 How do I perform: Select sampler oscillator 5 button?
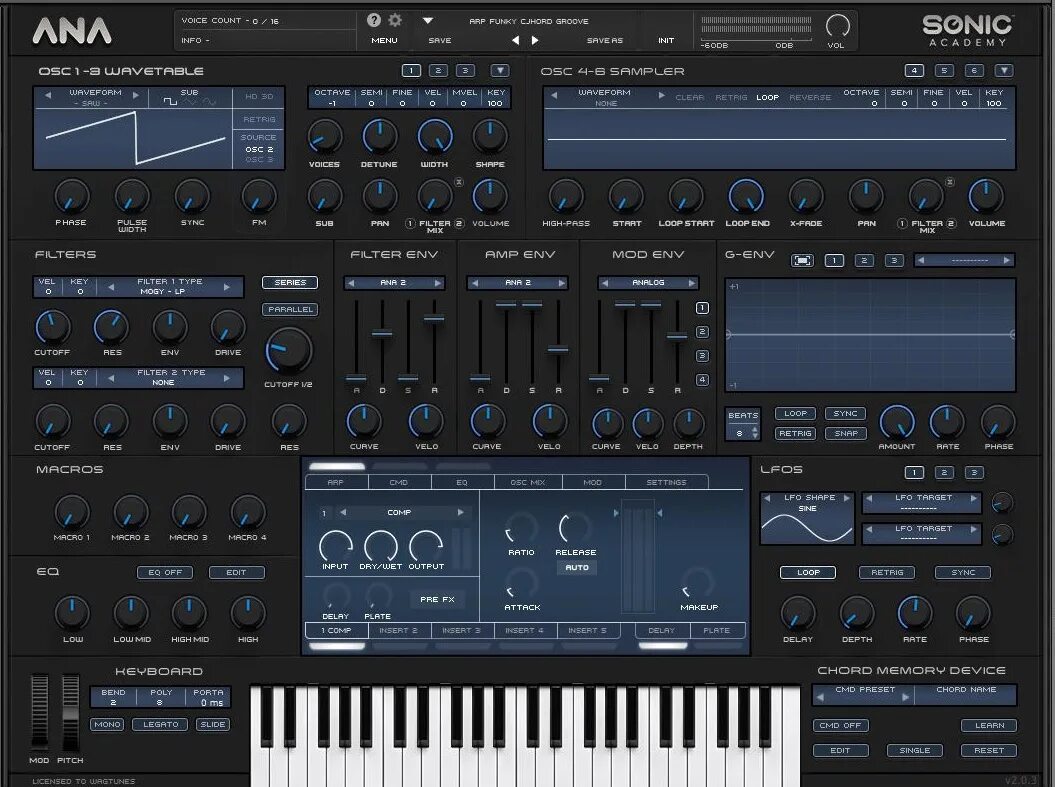click(944, 70)
